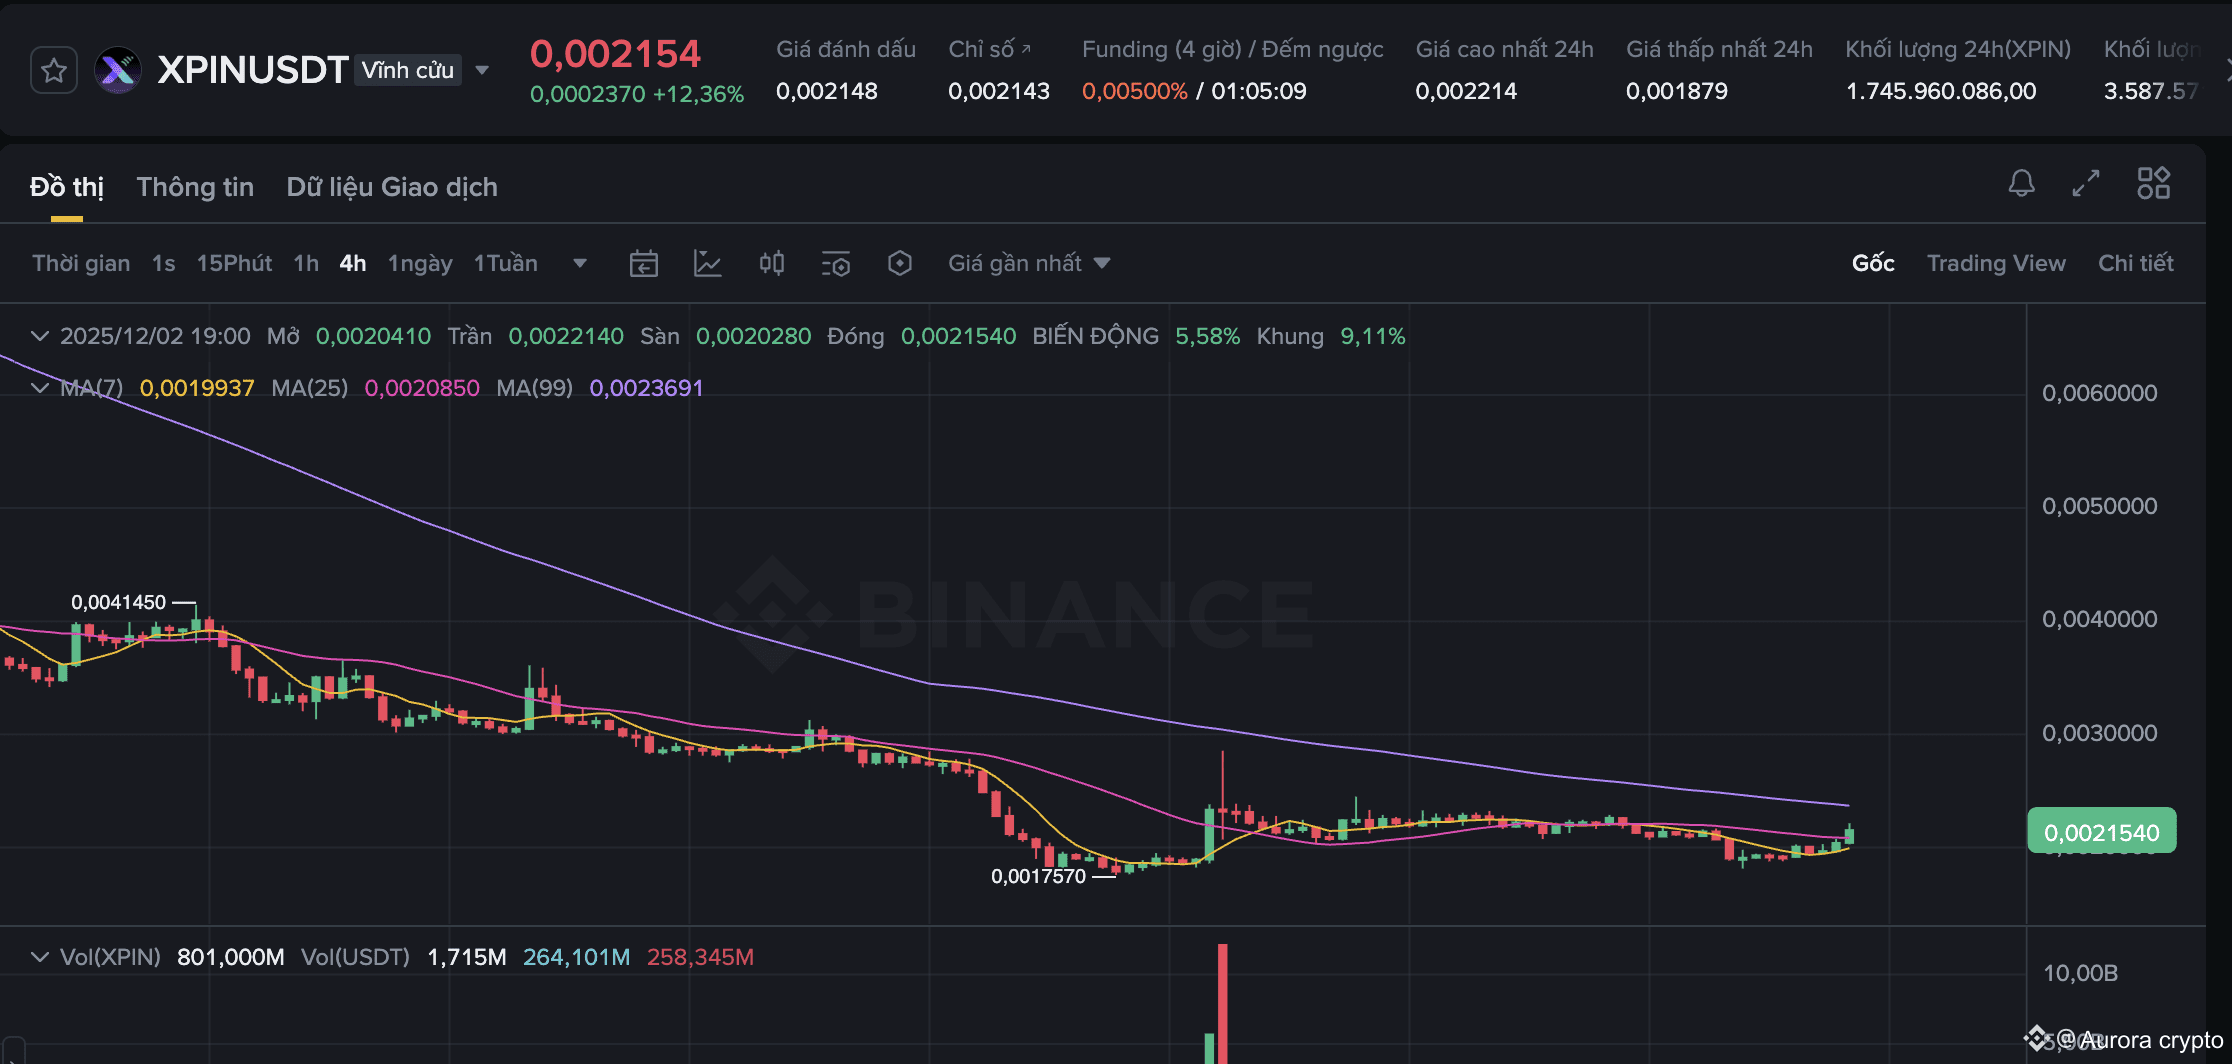
Task: Collapse the candle info row chevron
Action: coord(40,336)
